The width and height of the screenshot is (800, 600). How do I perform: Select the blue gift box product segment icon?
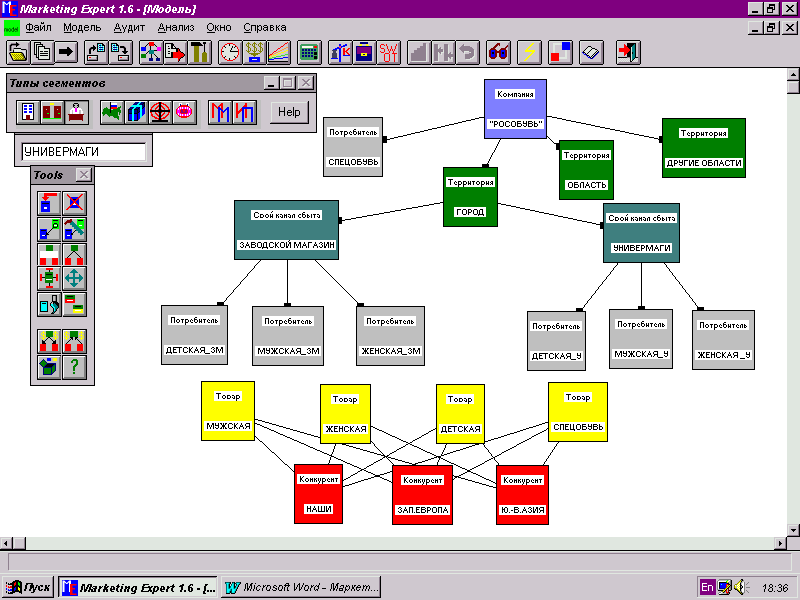pos(136,112)
